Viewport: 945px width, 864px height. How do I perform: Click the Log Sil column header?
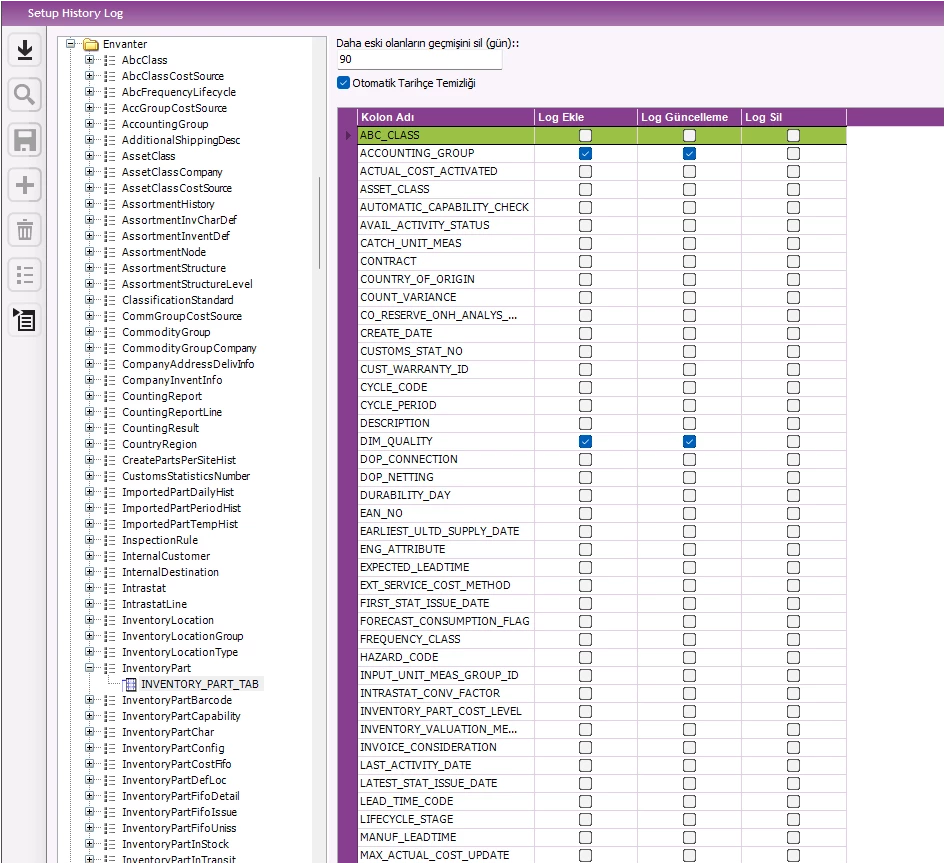tap(794, 117)
